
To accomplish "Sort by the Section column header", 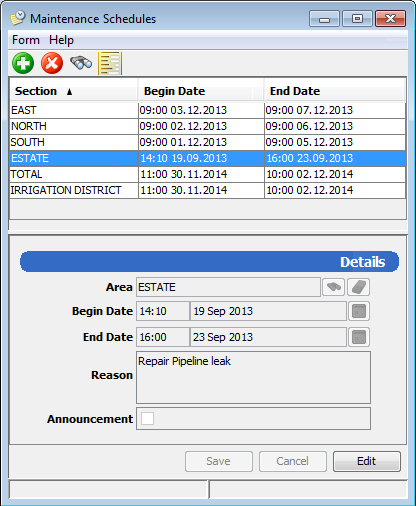I will point(74,91).
